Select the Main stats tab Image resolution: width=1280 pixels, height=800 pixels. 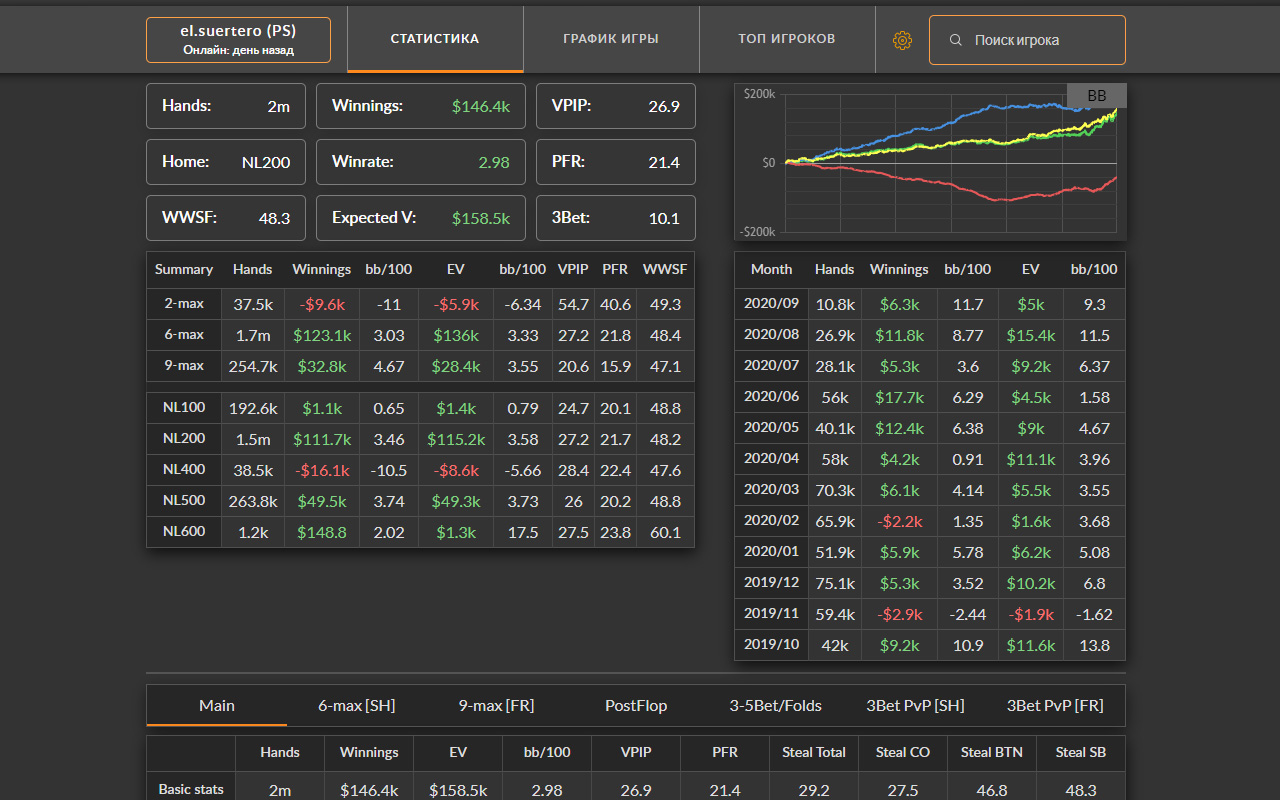[x=217, y=705]
